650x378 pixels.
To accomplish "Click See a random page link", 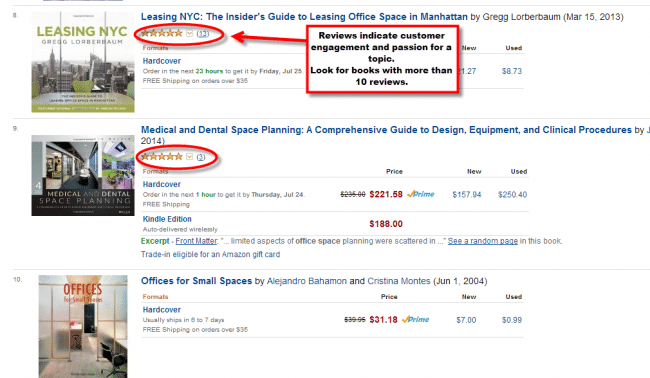I will click(483, 241).
